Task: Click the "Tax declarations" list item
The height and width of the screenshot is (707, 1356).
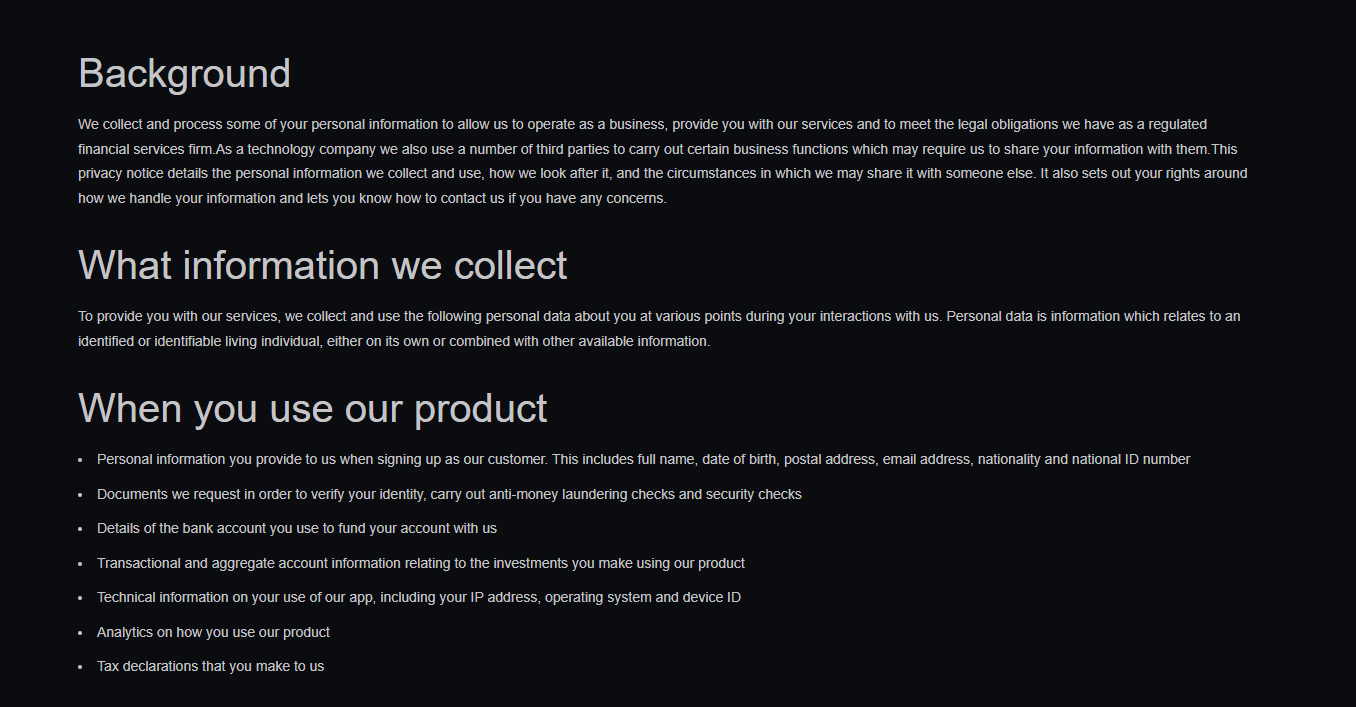Action: [210, 667]
